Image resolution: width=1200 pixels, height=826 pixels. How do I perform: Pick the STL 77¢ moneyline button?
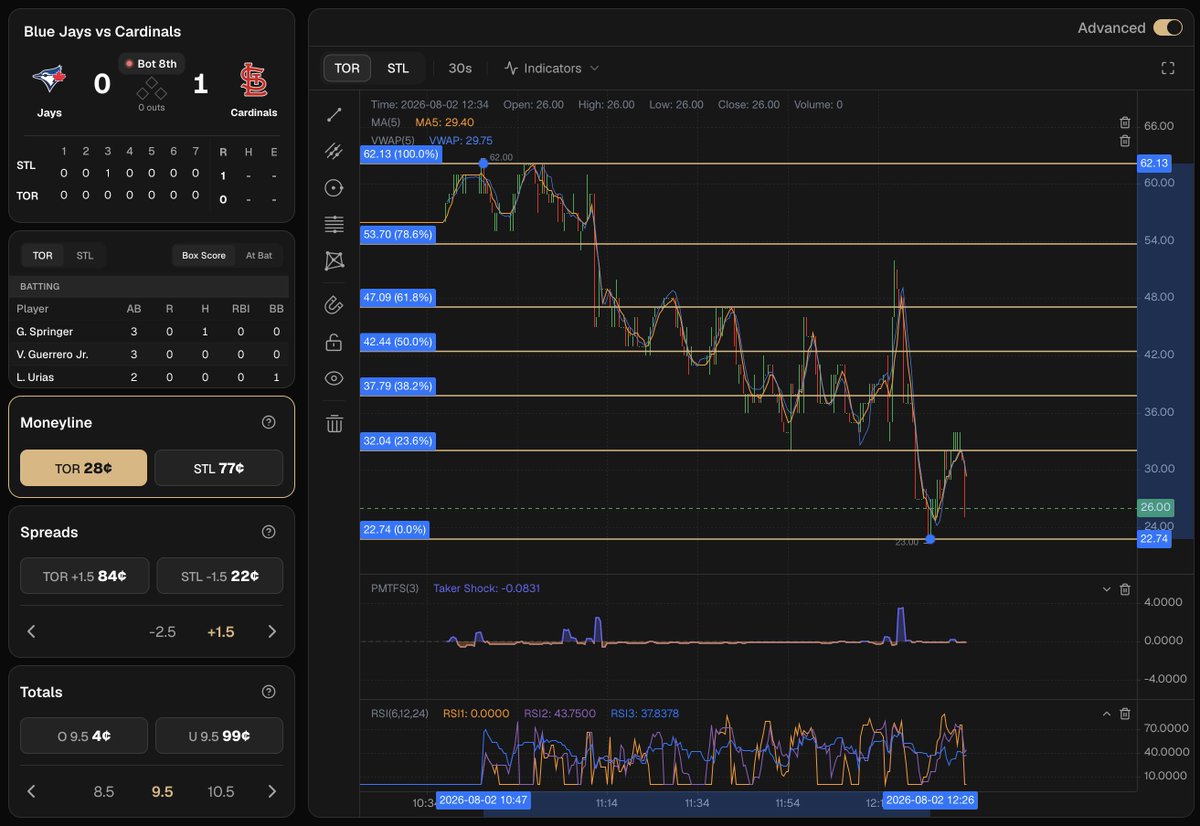click(219, 468)
